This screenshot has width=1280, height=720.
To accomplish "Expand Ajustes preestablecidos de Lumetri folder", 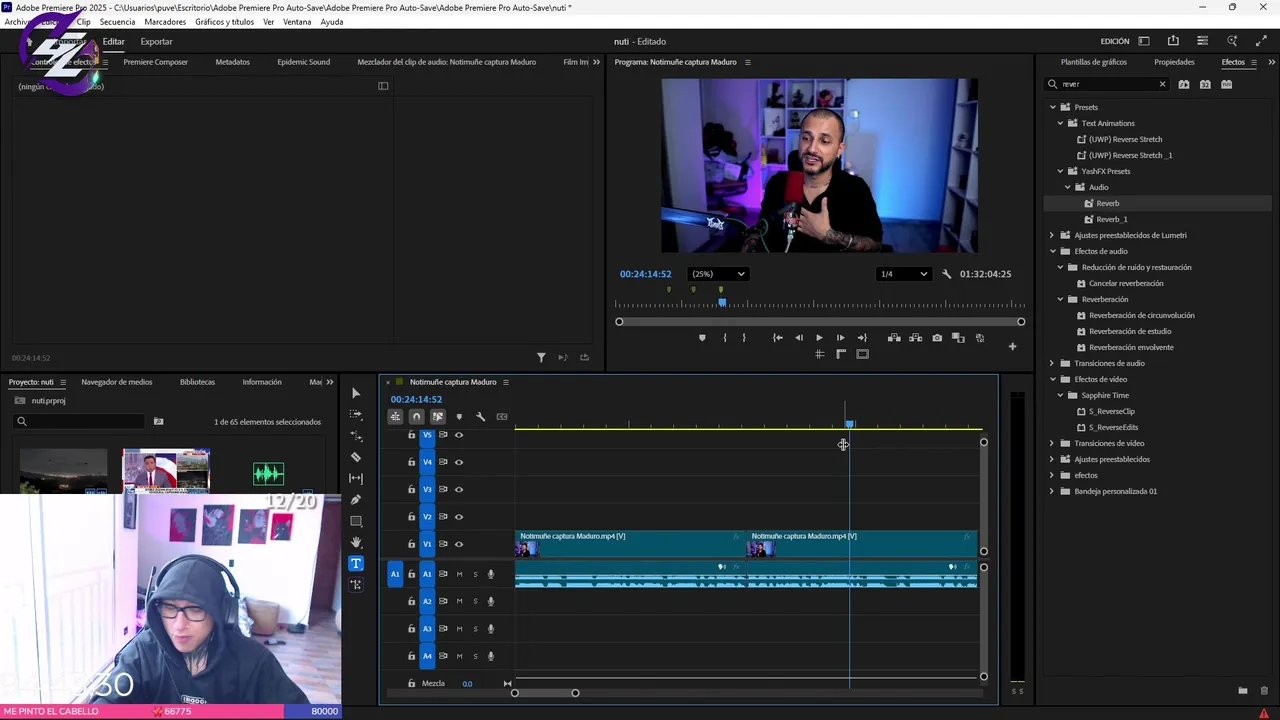I will pyautogui.click(x=1052, y=235).
